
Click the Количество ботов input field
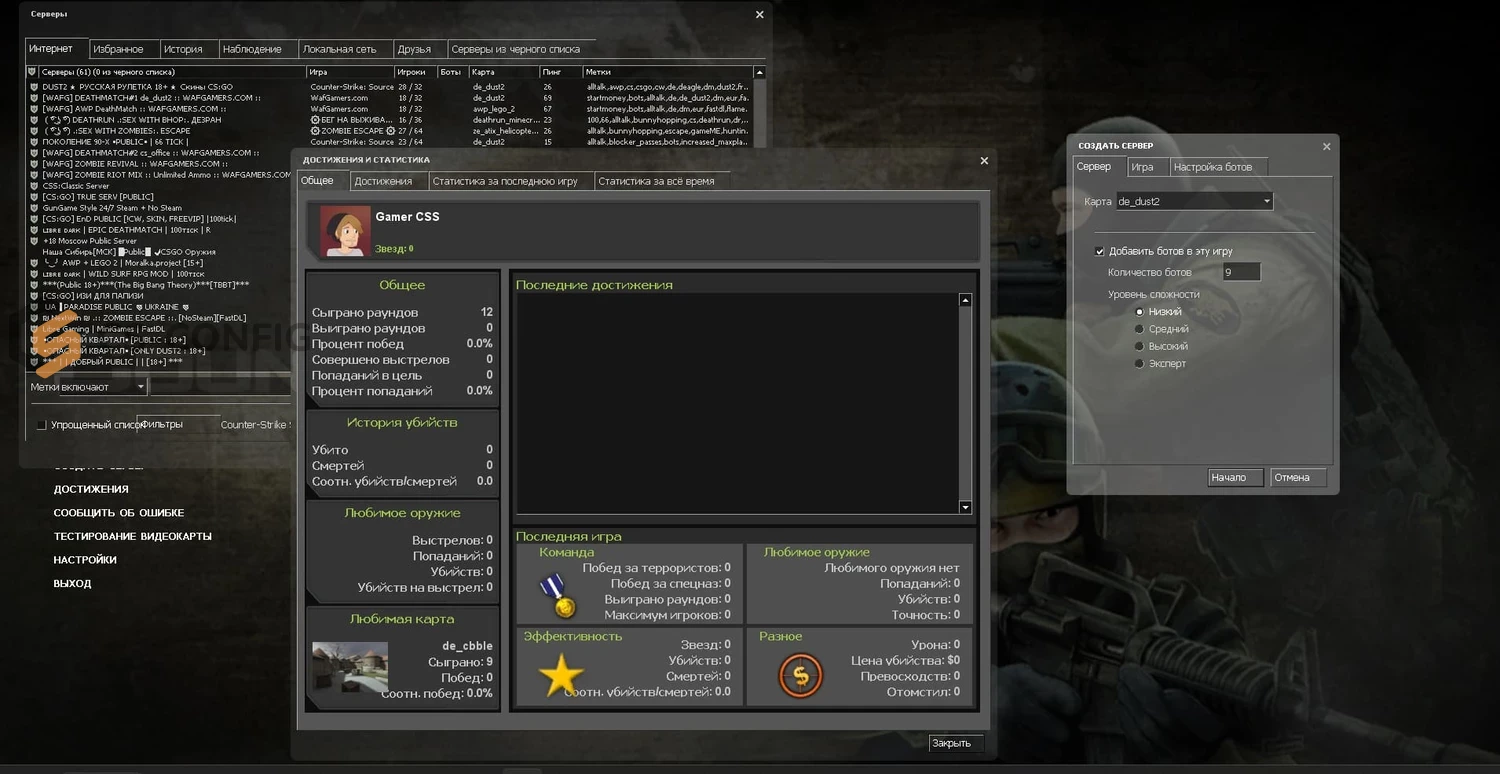point(1240,271)
